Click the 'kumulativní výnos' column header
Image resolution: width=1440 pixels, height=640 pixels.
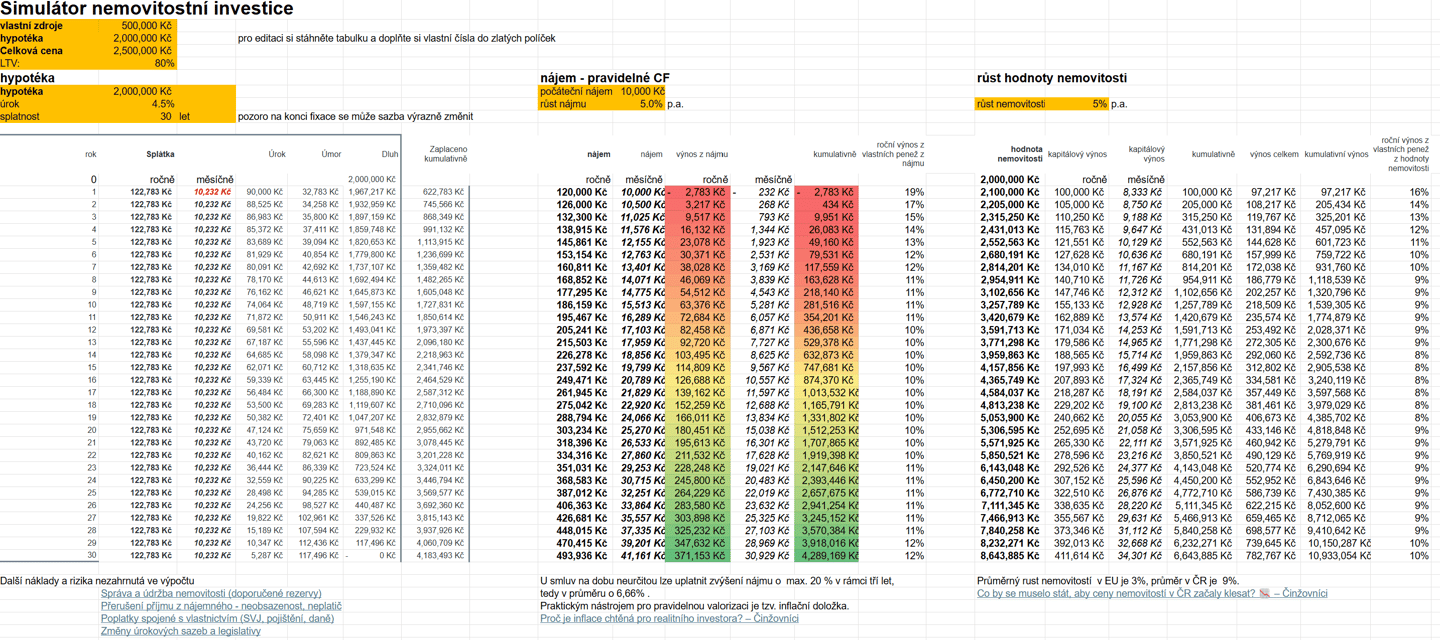tap(1337, 155)
